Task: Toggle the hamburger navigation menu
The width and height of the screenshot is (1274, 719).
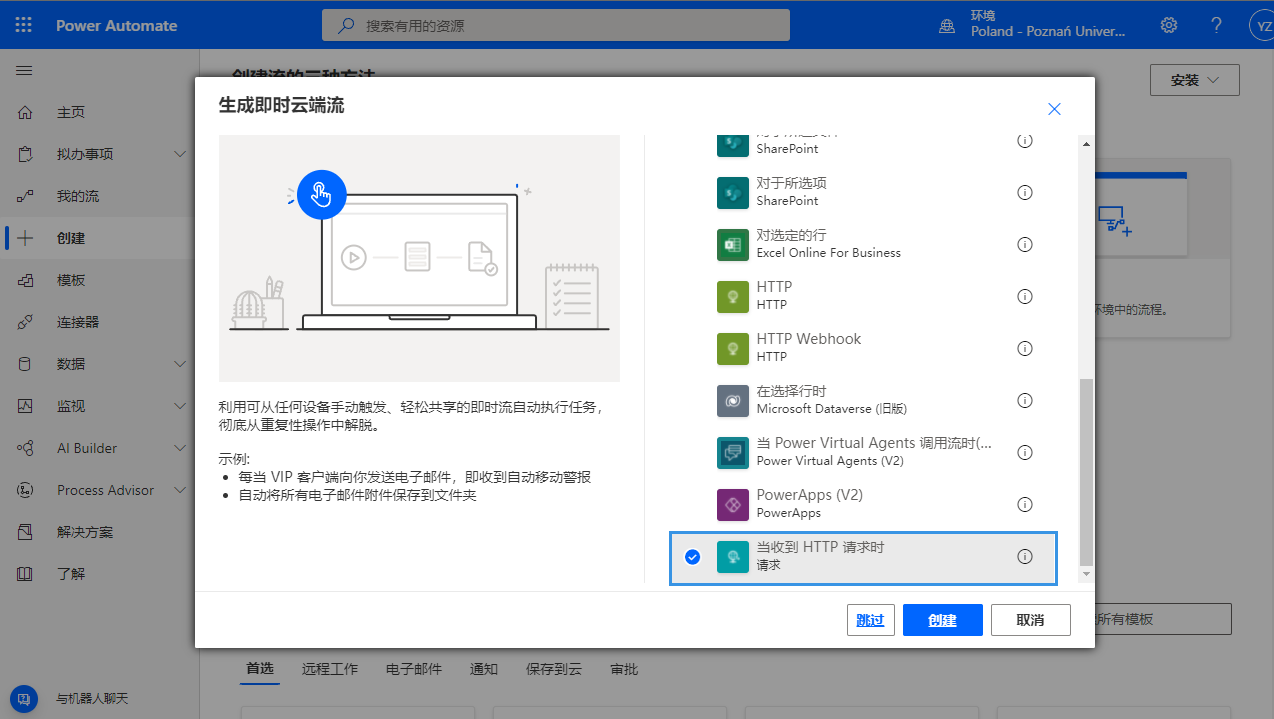Action: [24, 71]
